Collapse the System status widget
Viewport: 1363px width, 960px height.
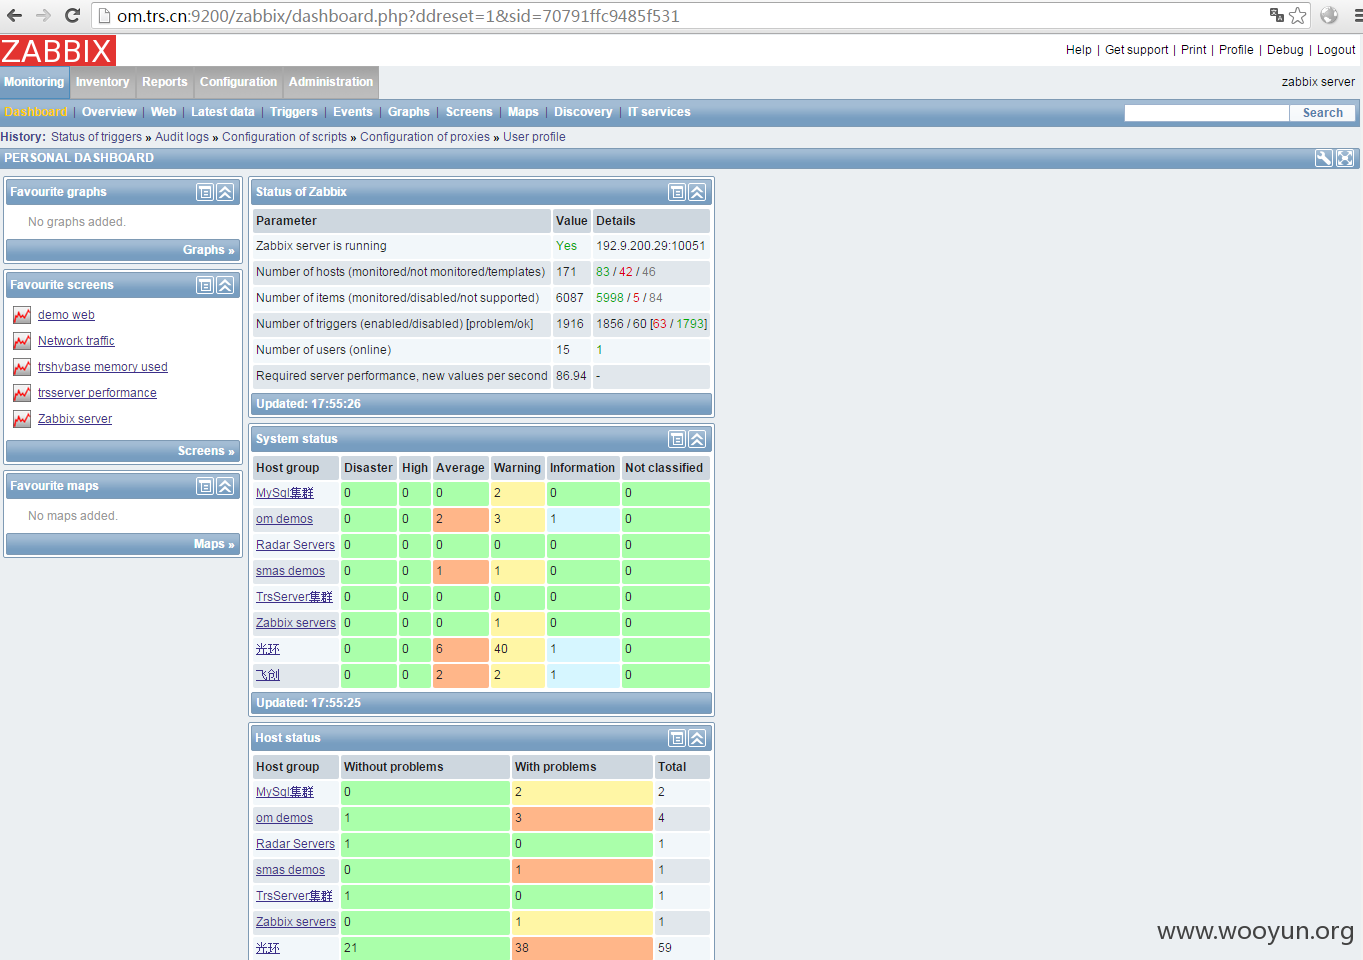coord(697,439)
